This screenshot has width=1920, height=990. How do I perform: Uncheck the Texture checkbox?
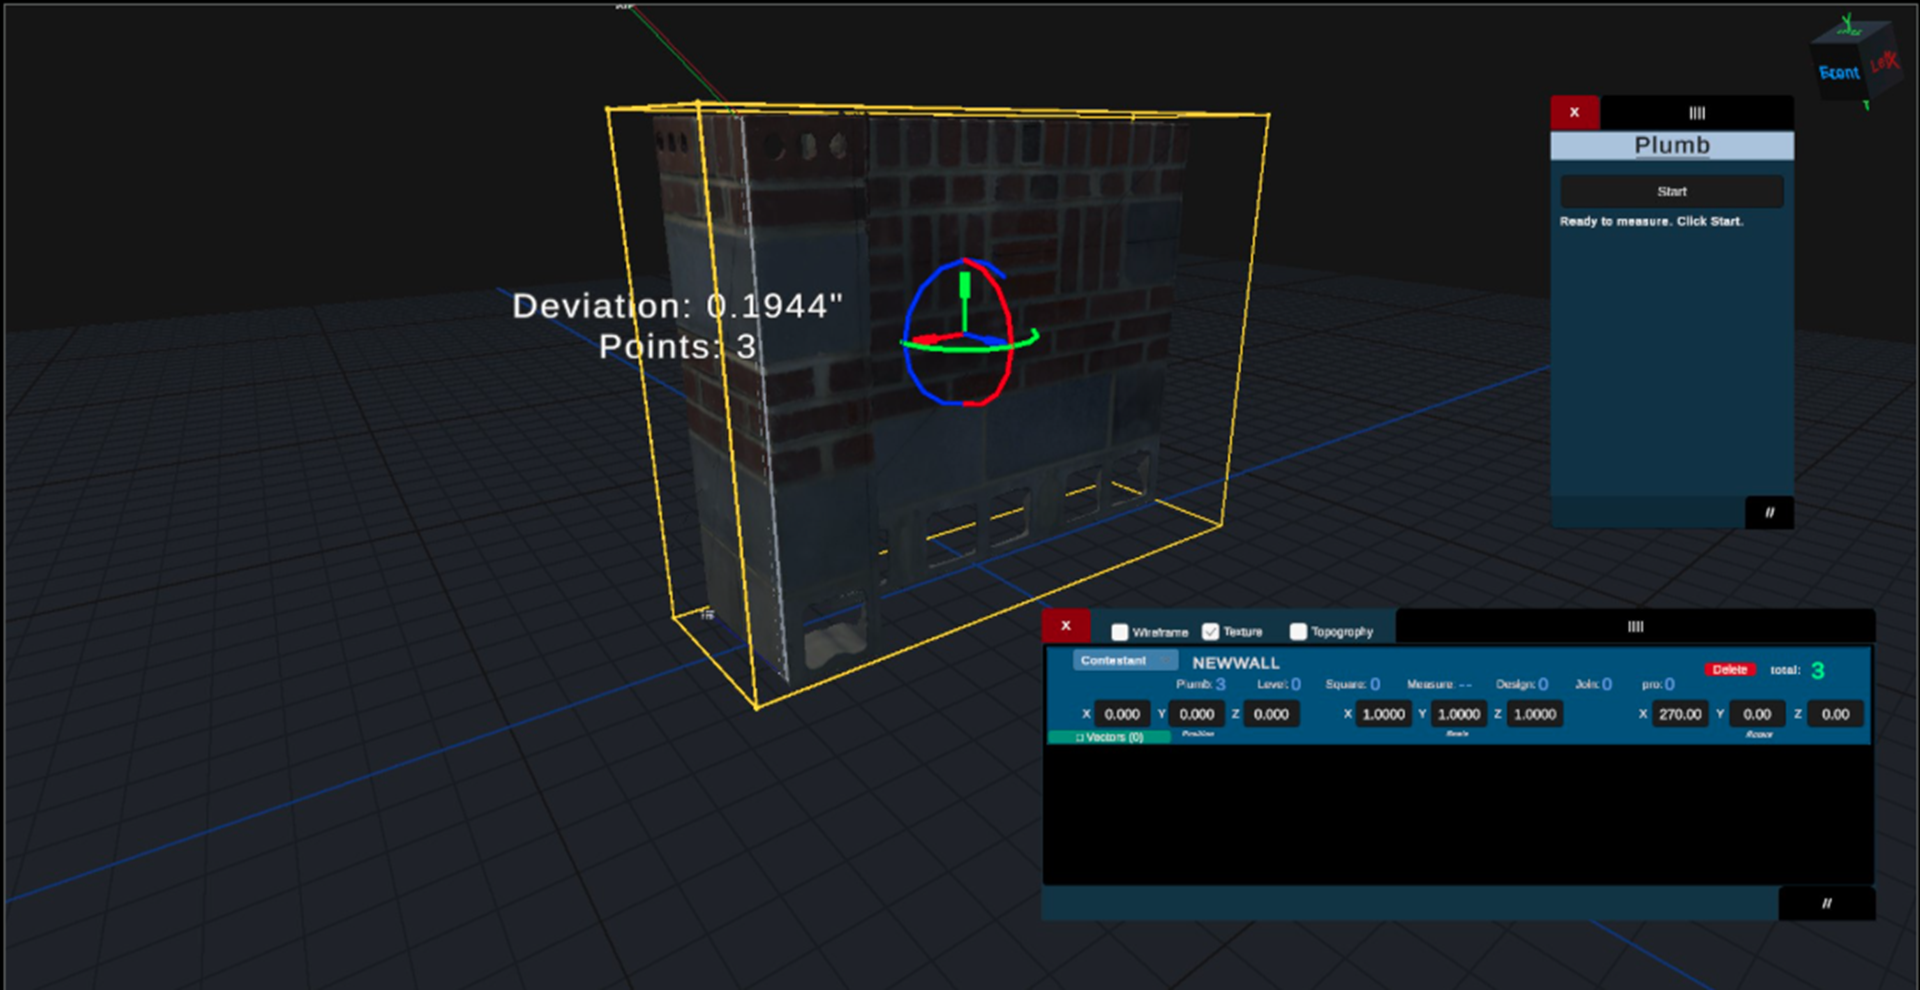1210,632
